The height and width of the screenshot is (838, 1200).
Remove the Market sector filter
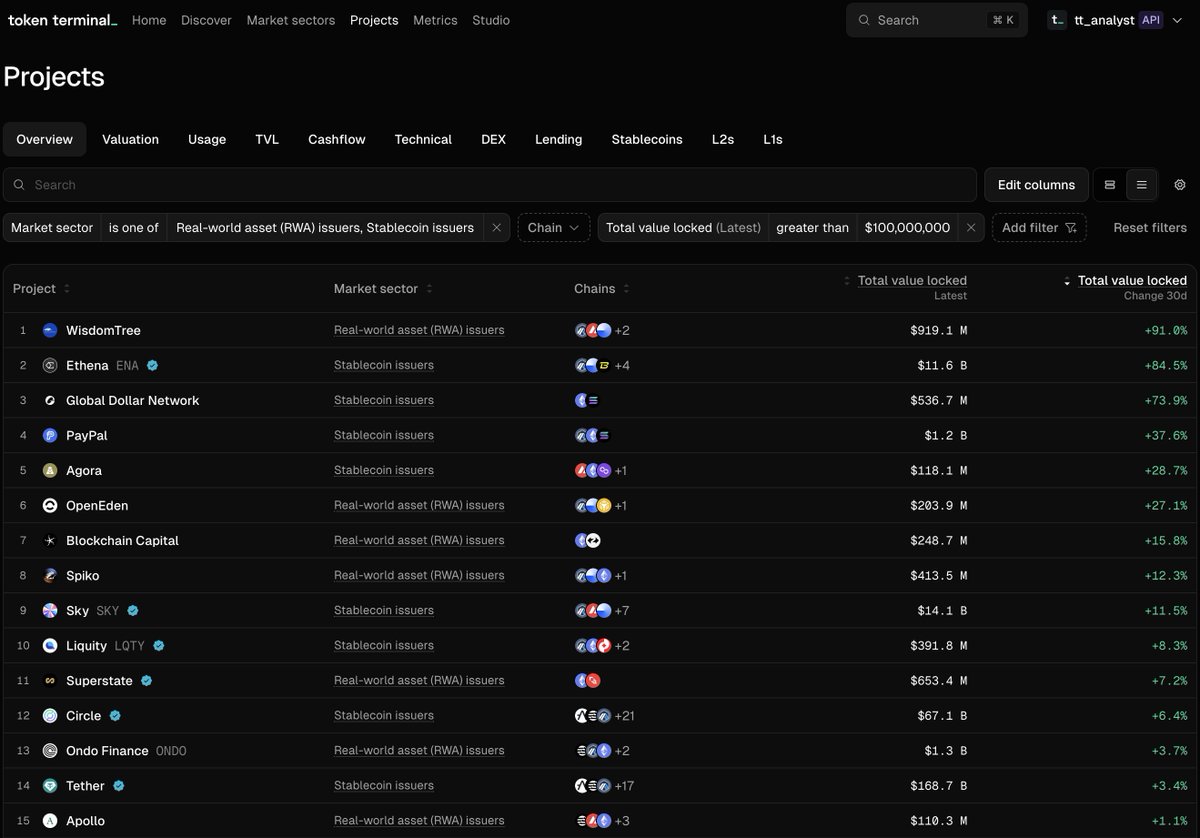coord(496,228)
